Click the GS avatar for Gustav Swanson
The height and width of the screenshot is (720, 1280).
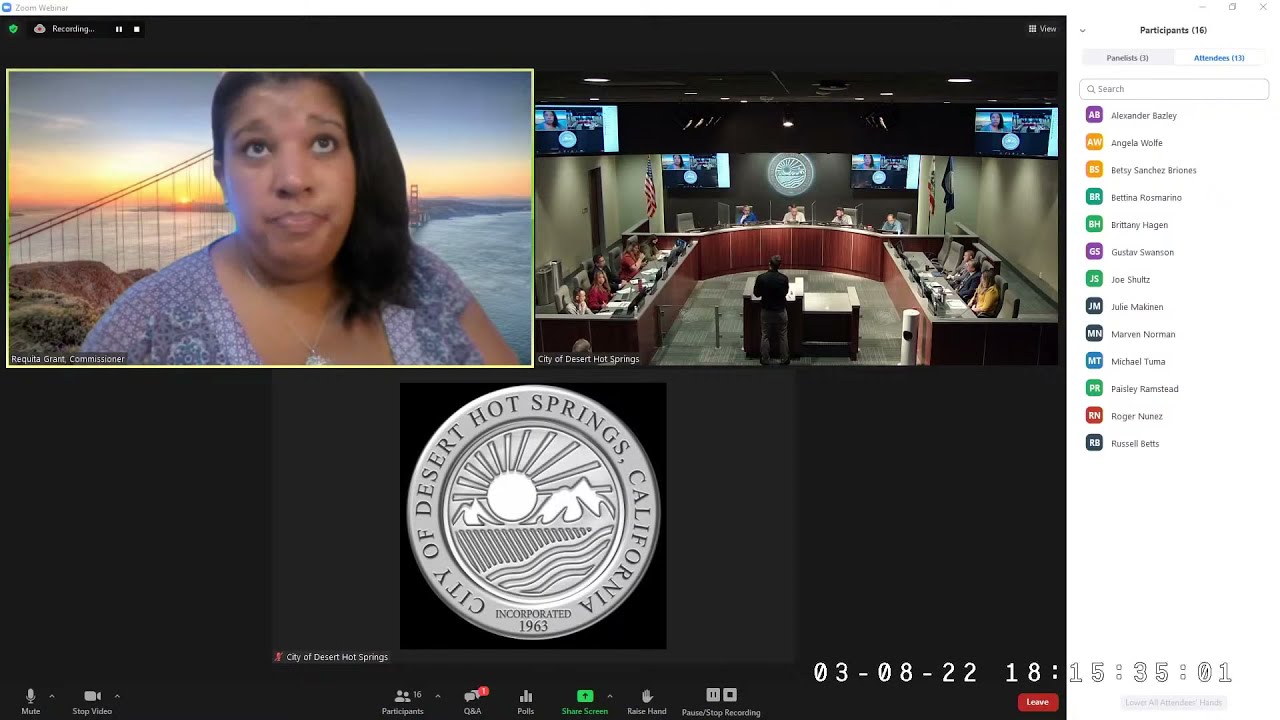pyautogui.click(x=1095, y=252)
